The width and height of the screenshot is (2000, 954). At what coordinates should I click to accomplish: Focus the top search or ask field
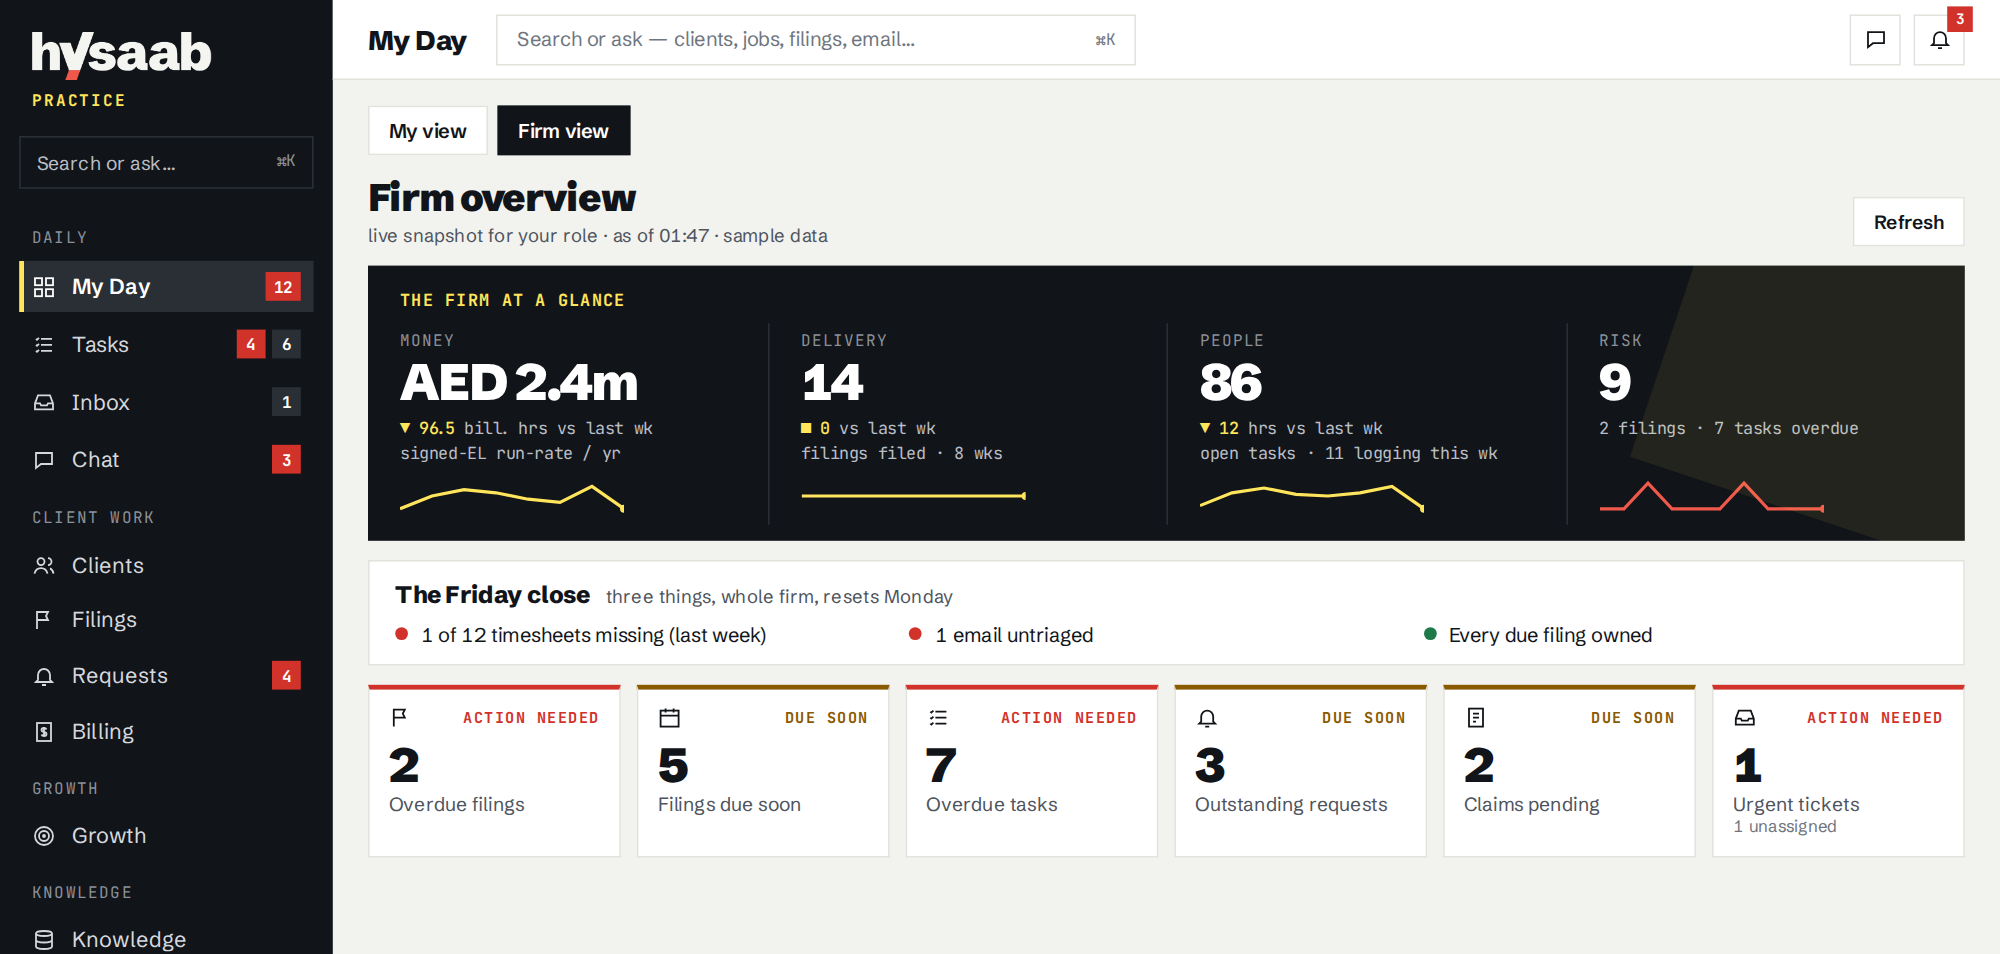[815, 40]
